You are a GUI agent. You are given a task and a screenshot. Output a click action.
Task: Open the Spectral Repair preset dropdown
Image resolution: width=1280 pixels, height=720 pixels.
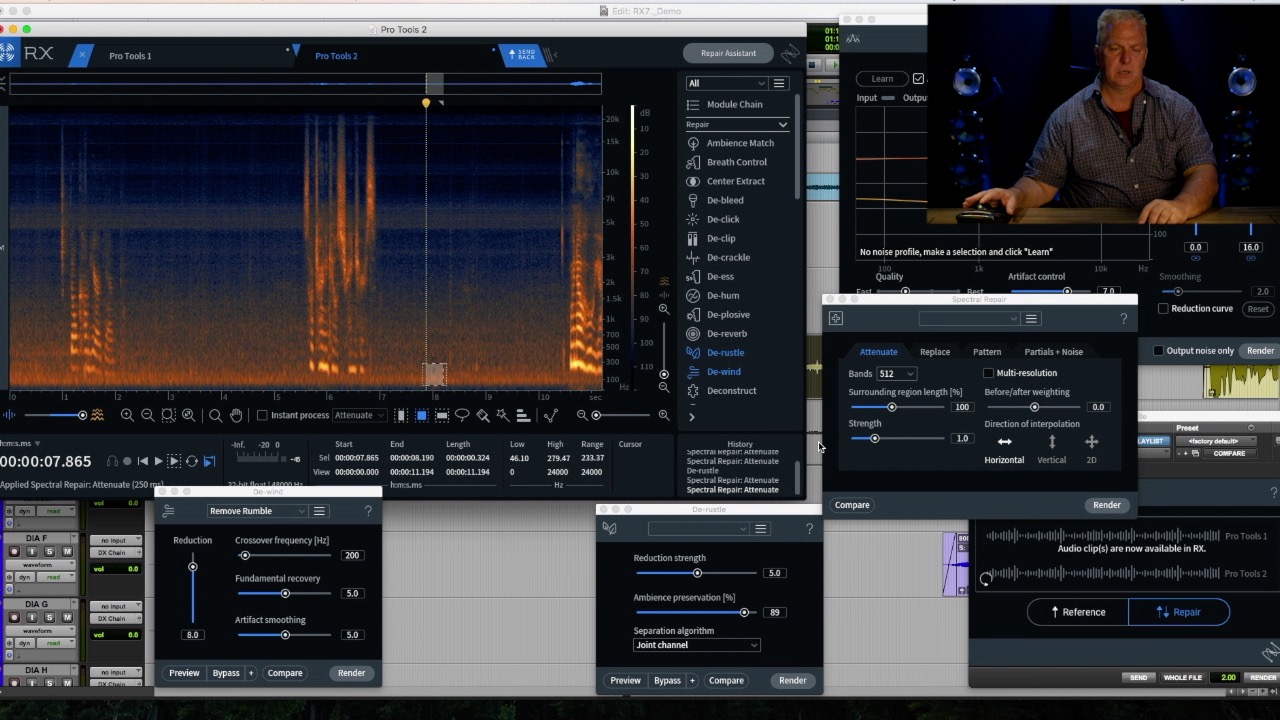click(x=969, y=319)
